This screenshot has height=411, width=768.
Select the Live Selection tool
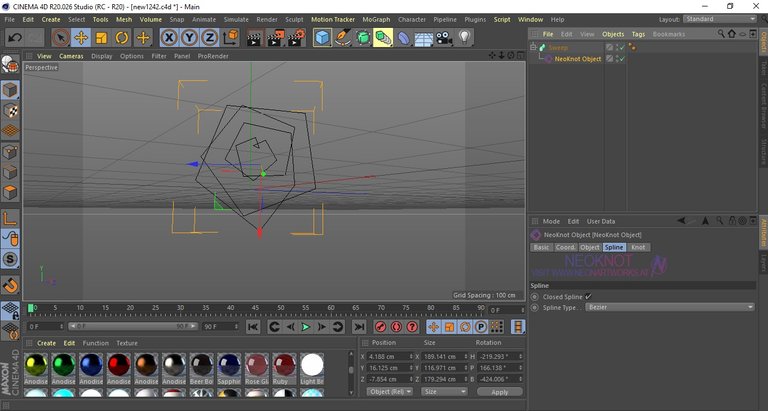point(61,38)
